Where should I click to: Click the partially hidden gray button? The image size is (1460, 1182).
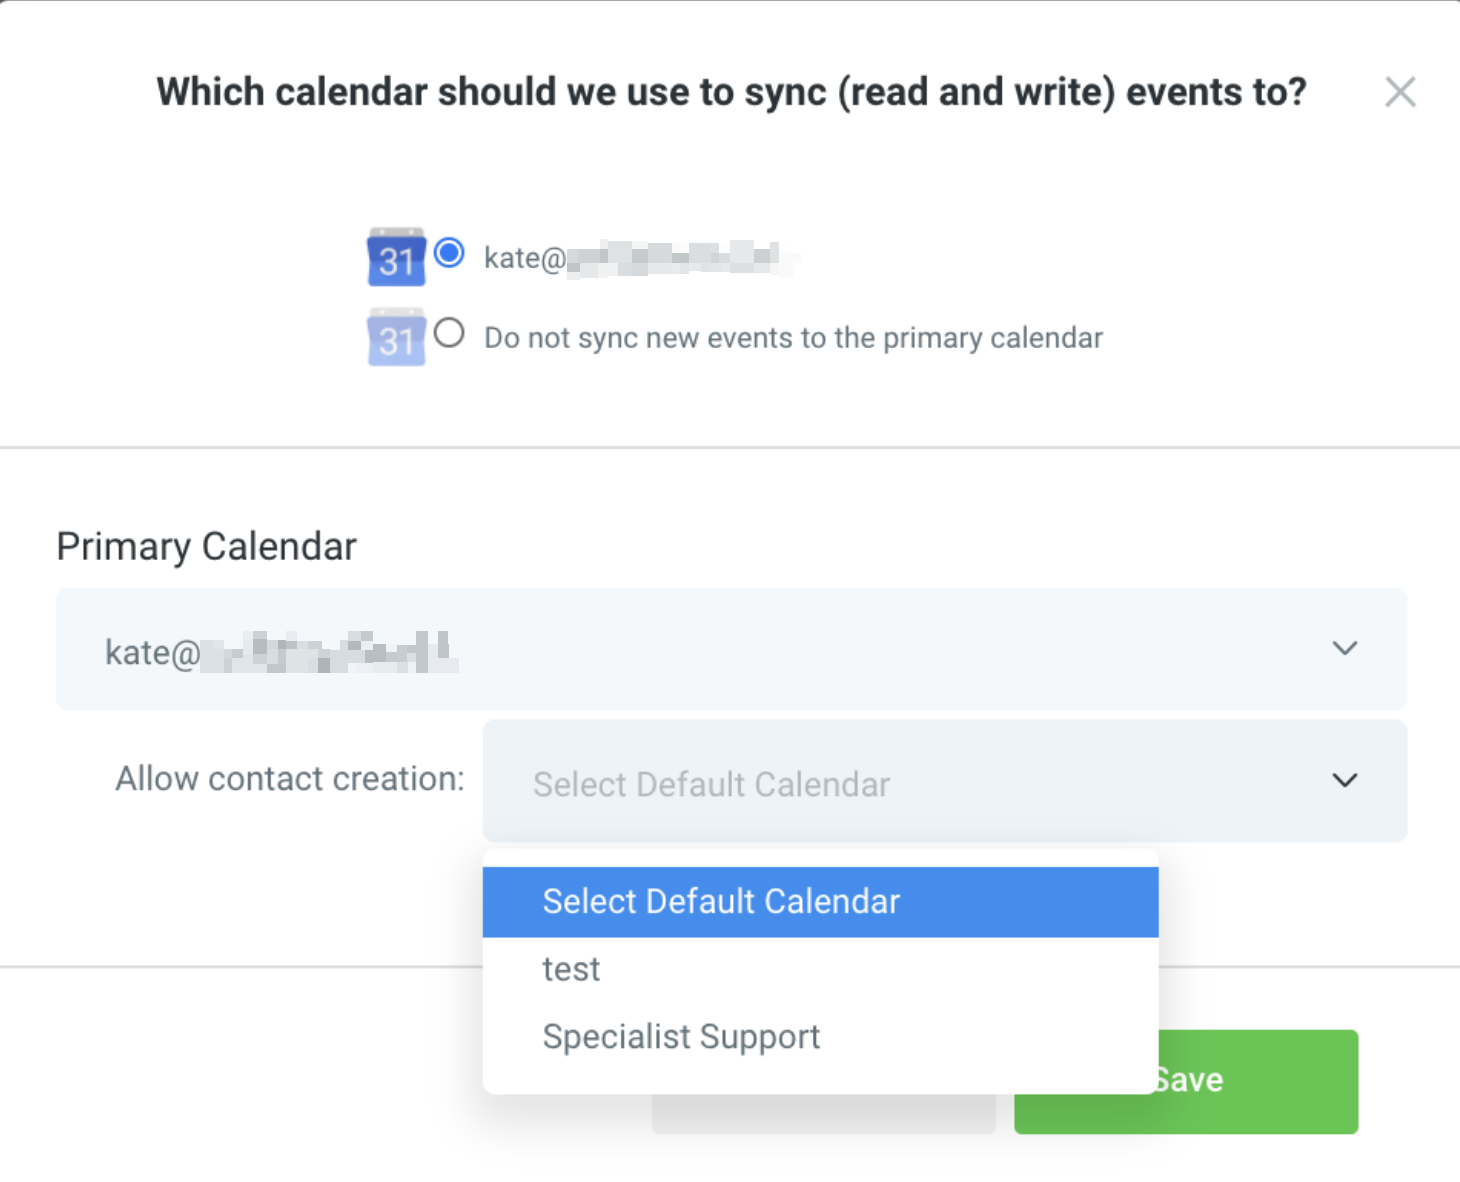coord(823,1115)
